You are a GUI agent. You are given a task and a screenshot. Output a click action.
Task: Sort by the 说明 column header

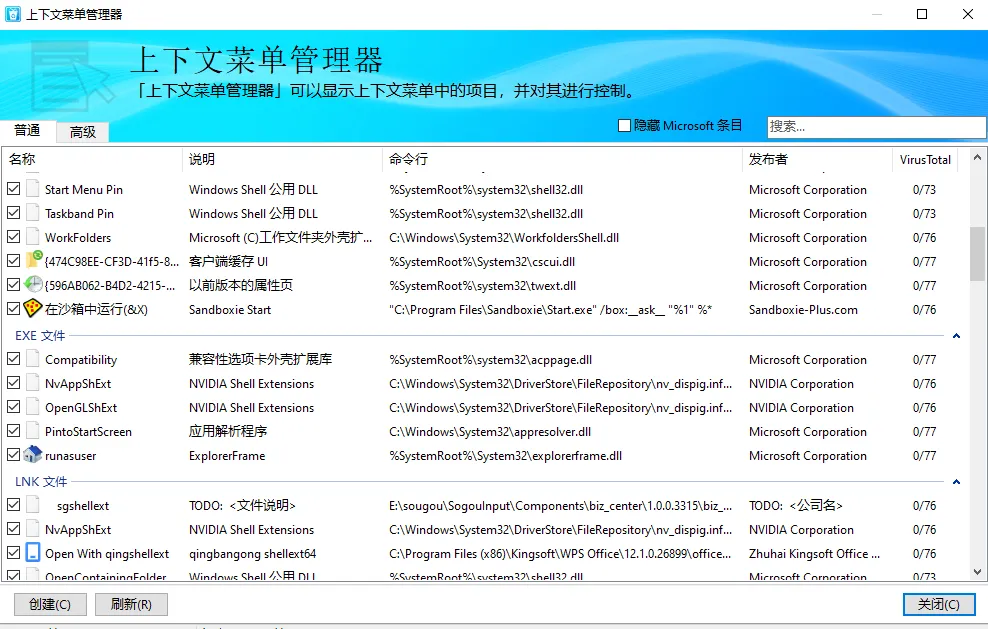(282, 159)
